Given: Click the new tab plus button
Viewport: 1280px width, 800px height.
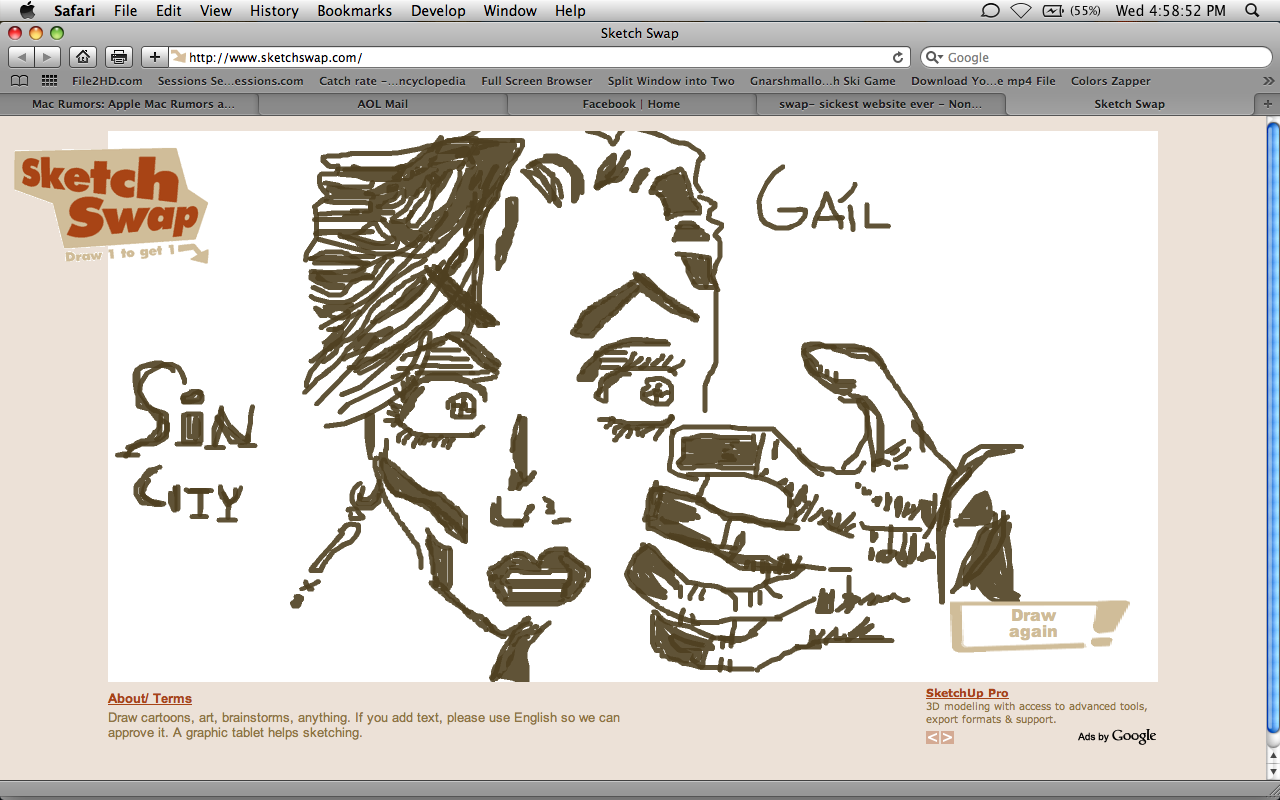Looking at the screenshot, I should pyautogui.click(x=1268, y=104).
